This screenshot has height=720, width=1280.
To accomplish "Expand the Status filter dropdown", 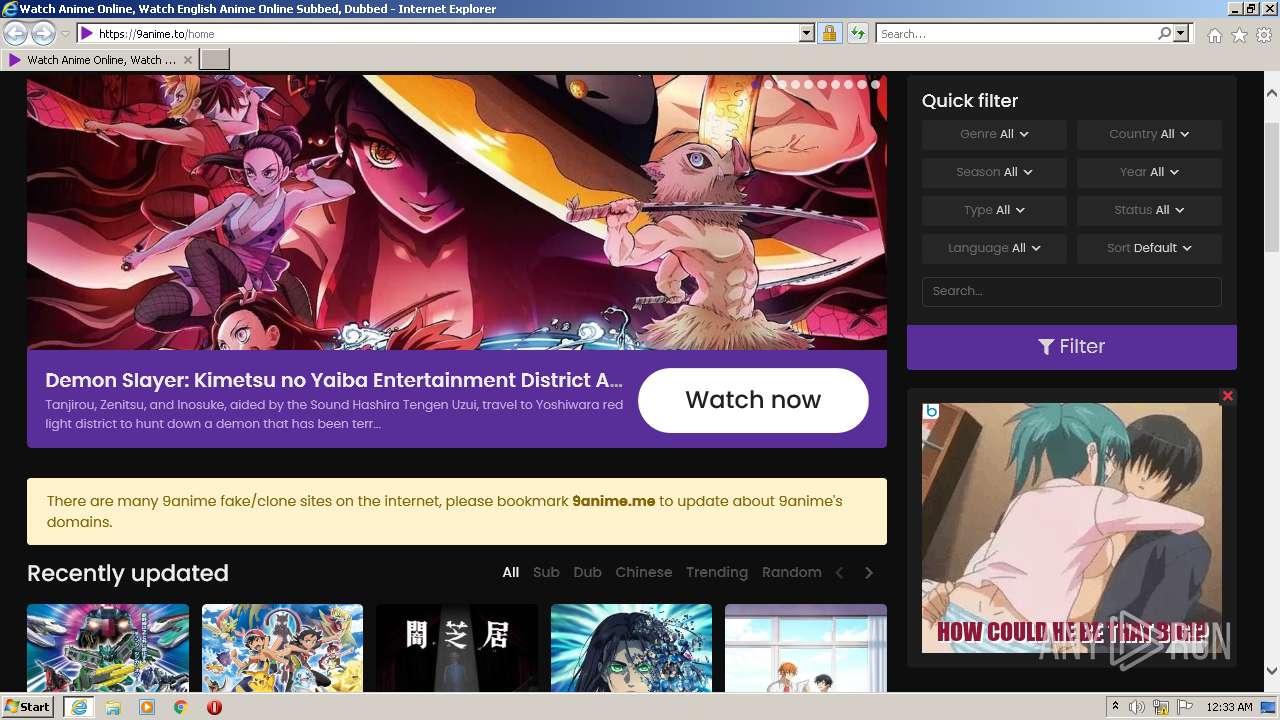I will click(x=1149, y=210).
